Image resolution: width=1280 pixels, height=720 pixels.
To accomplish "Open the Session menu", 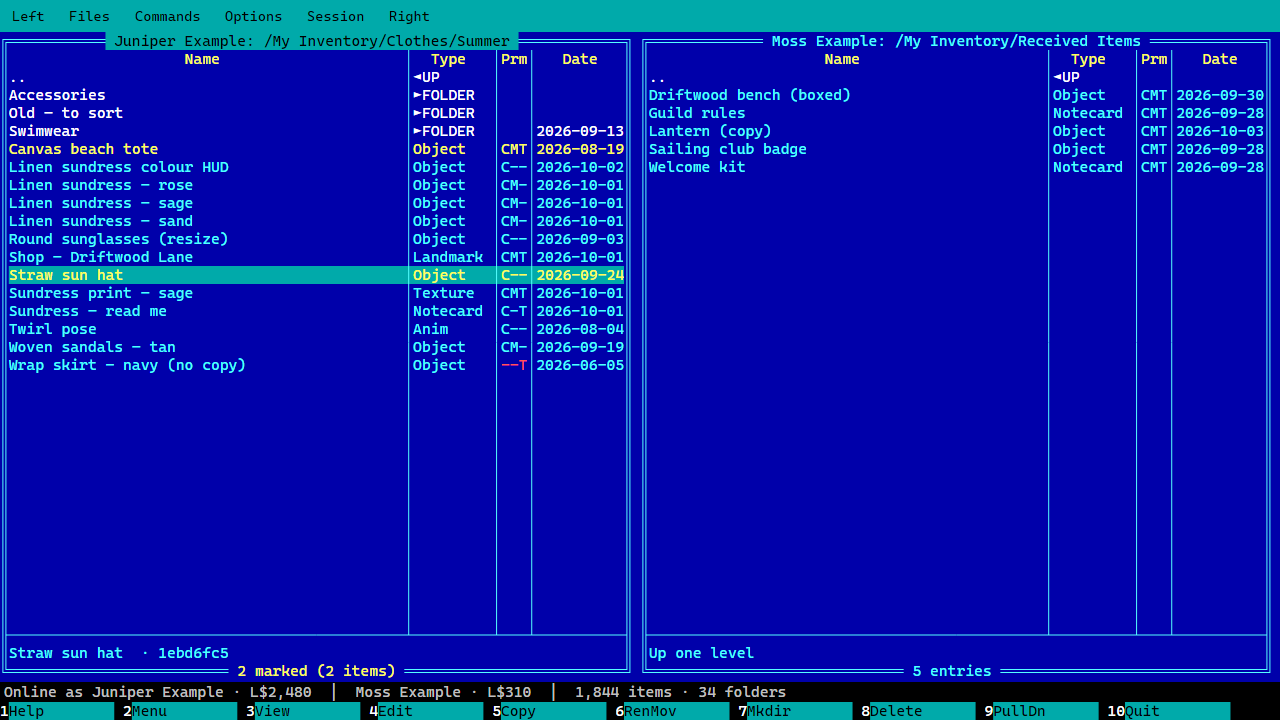I will click(x=335, y=16).
